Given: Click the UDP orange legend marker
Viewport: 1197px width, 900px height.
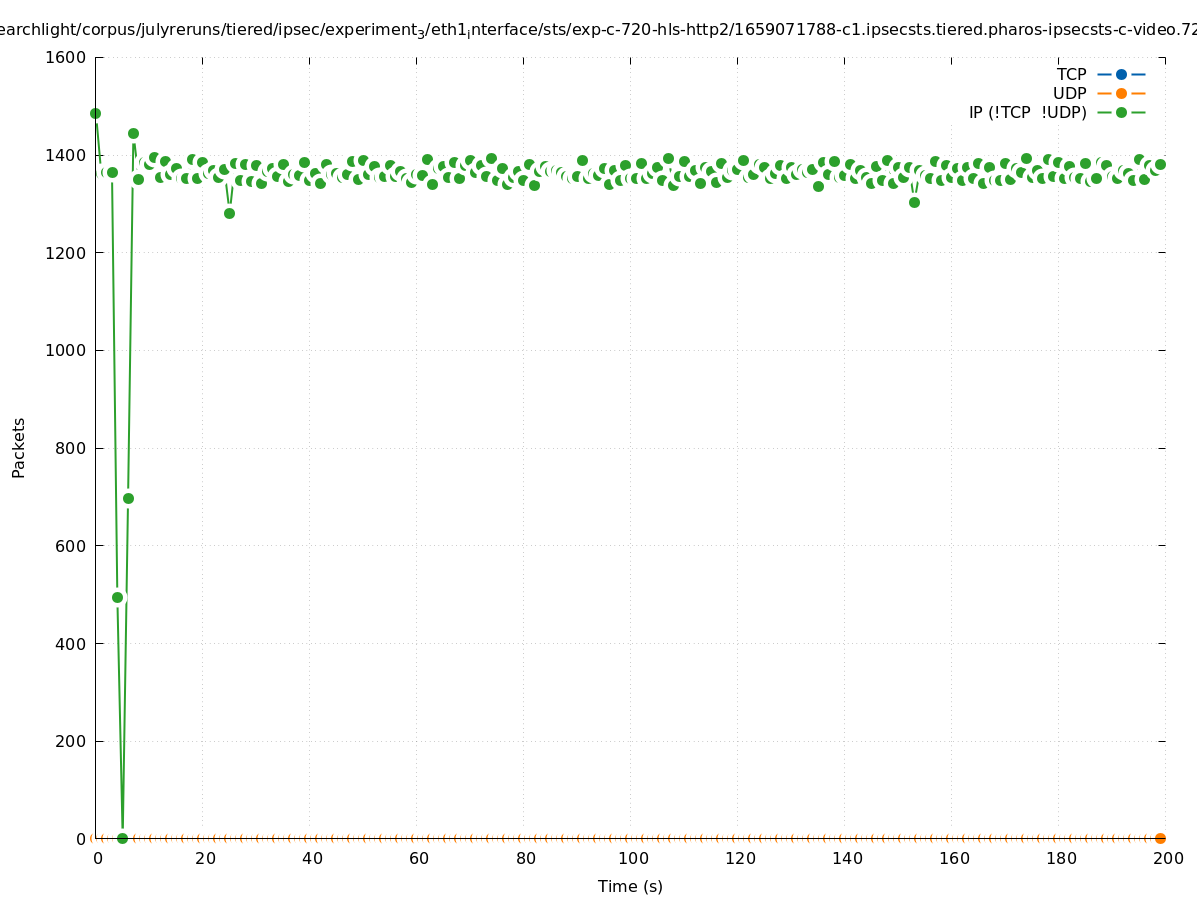Looking at the screenshot, I should click(x=1121, y=93).
